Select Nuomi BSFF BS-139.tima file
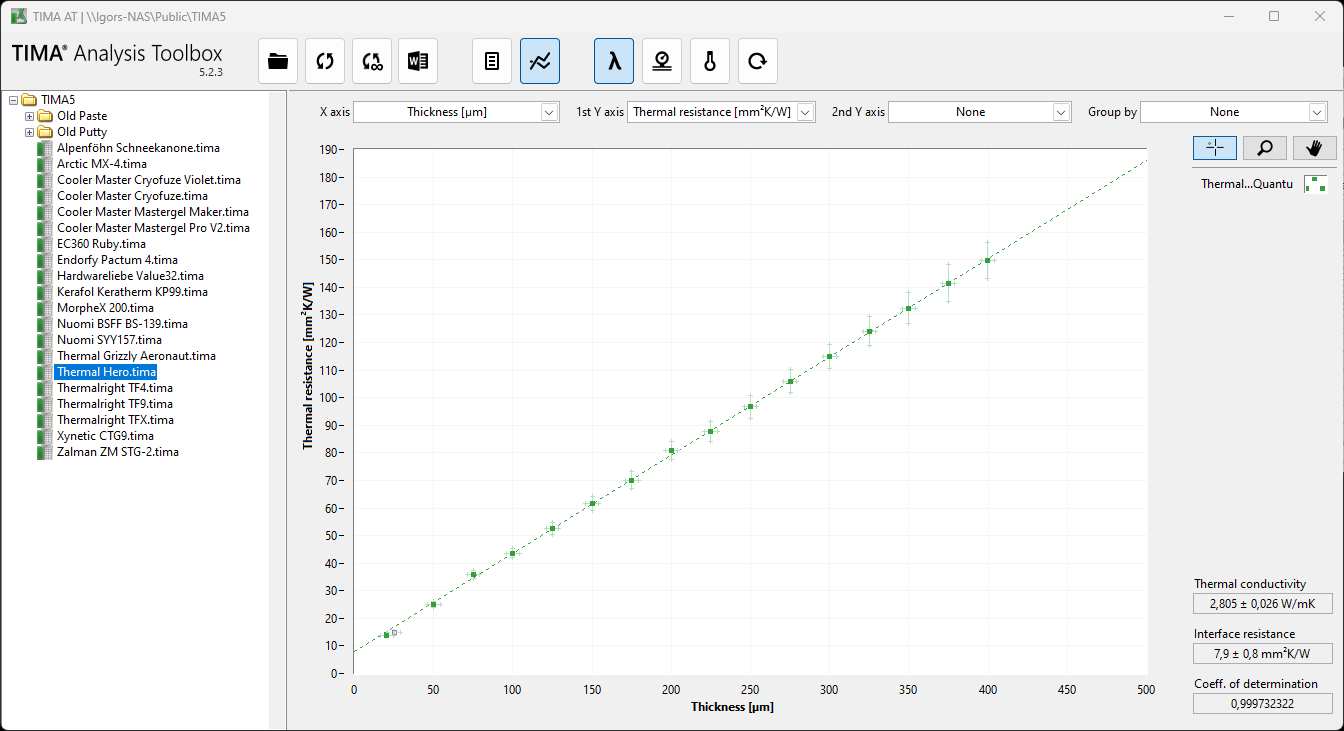This screenshot has height=731, width=1344. (122, 324)
